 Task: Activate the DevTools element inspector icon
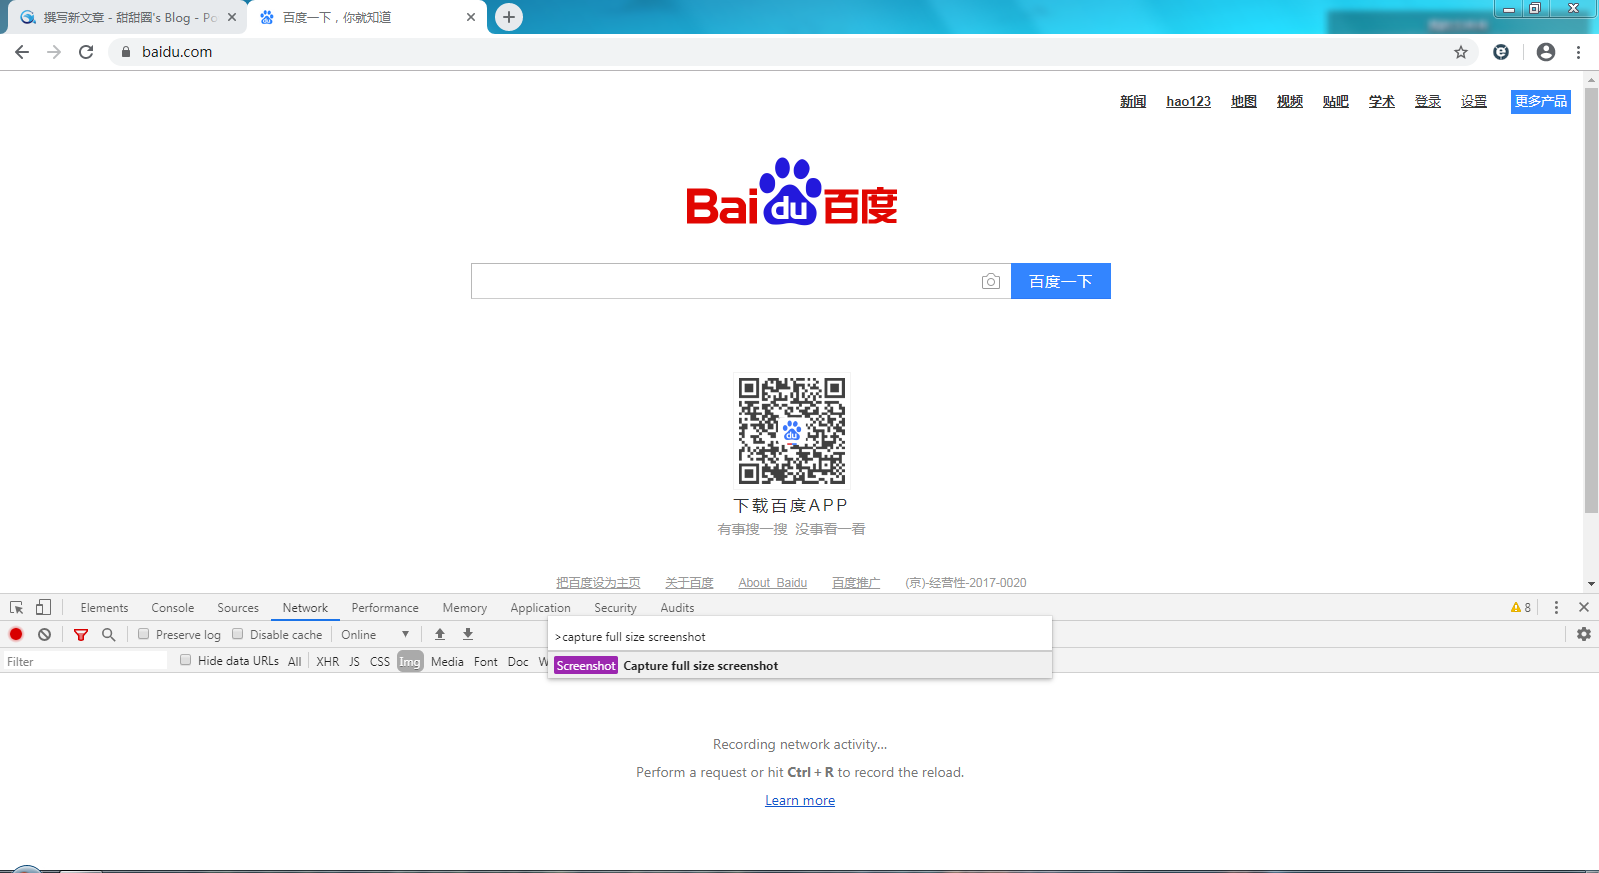pos(16,607)
